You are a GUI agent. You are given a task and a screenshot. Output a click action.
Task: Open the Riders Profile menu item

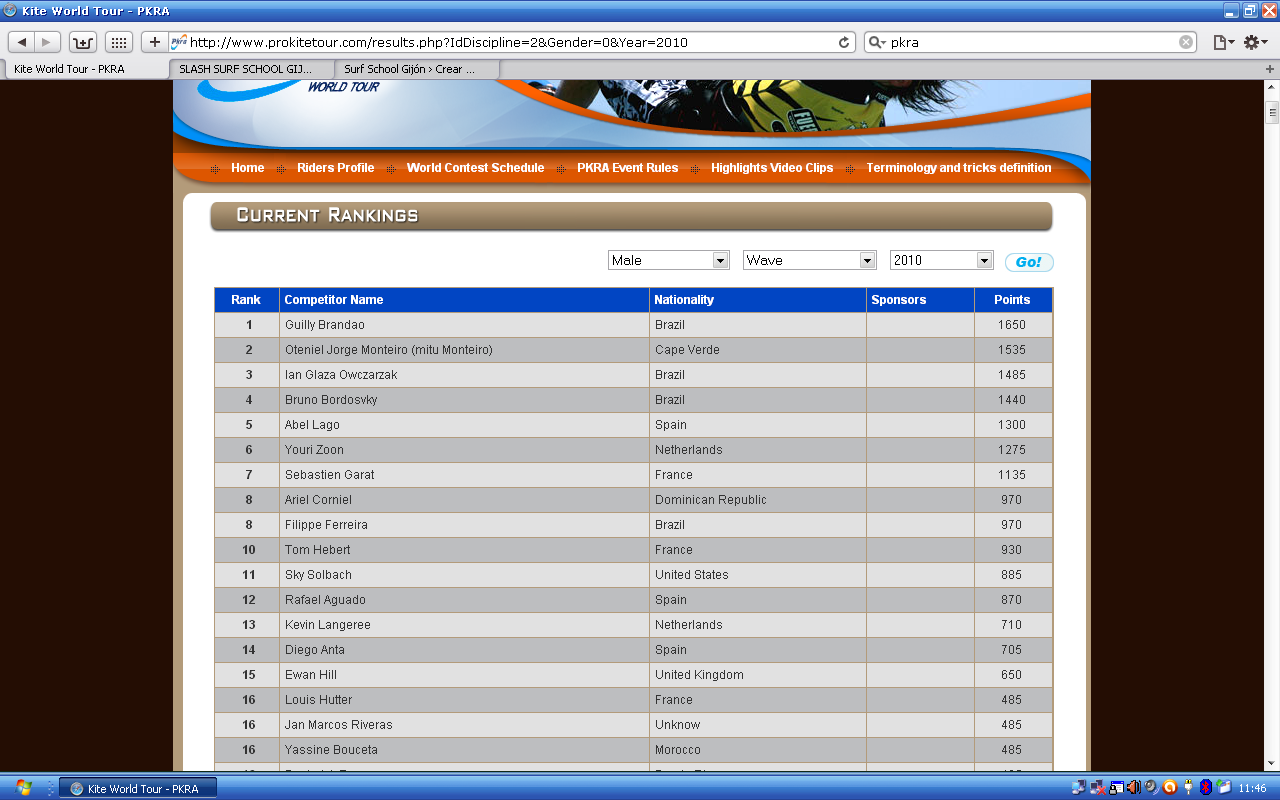click(335, 168)
